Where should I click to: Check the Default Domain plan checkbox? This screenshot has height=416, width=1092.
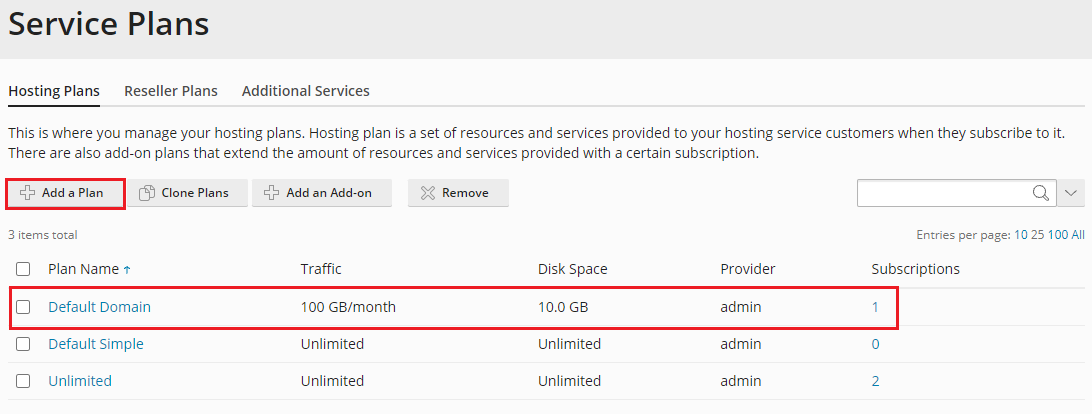[23, 307]
